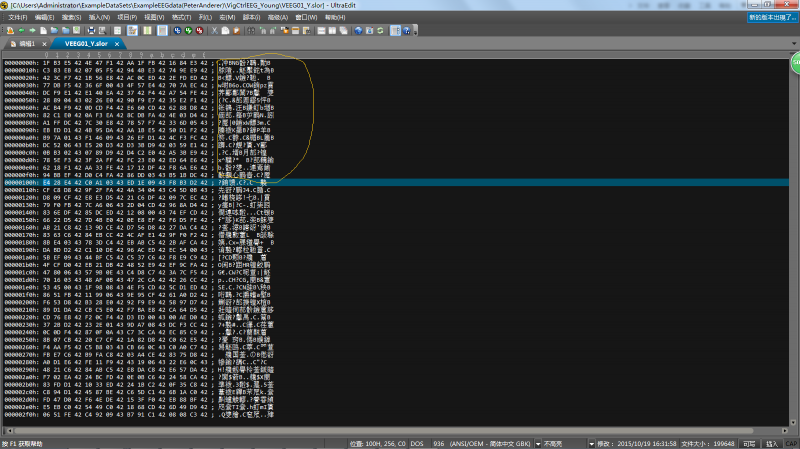The width and height of the screenshot is (800, 449).
Task: Open the 宏(M) menu
Action: [227, 17]
